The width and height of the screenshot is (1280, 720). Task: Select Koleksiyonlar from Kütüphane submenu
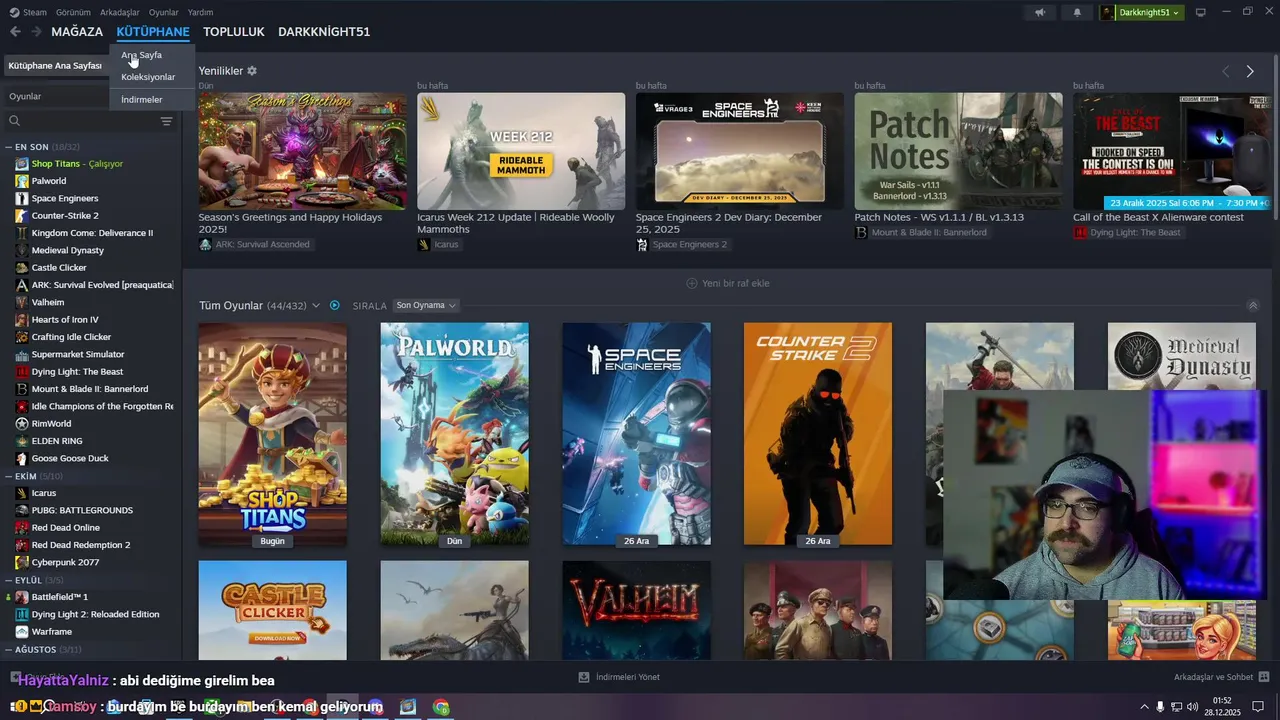coord(148,77)
